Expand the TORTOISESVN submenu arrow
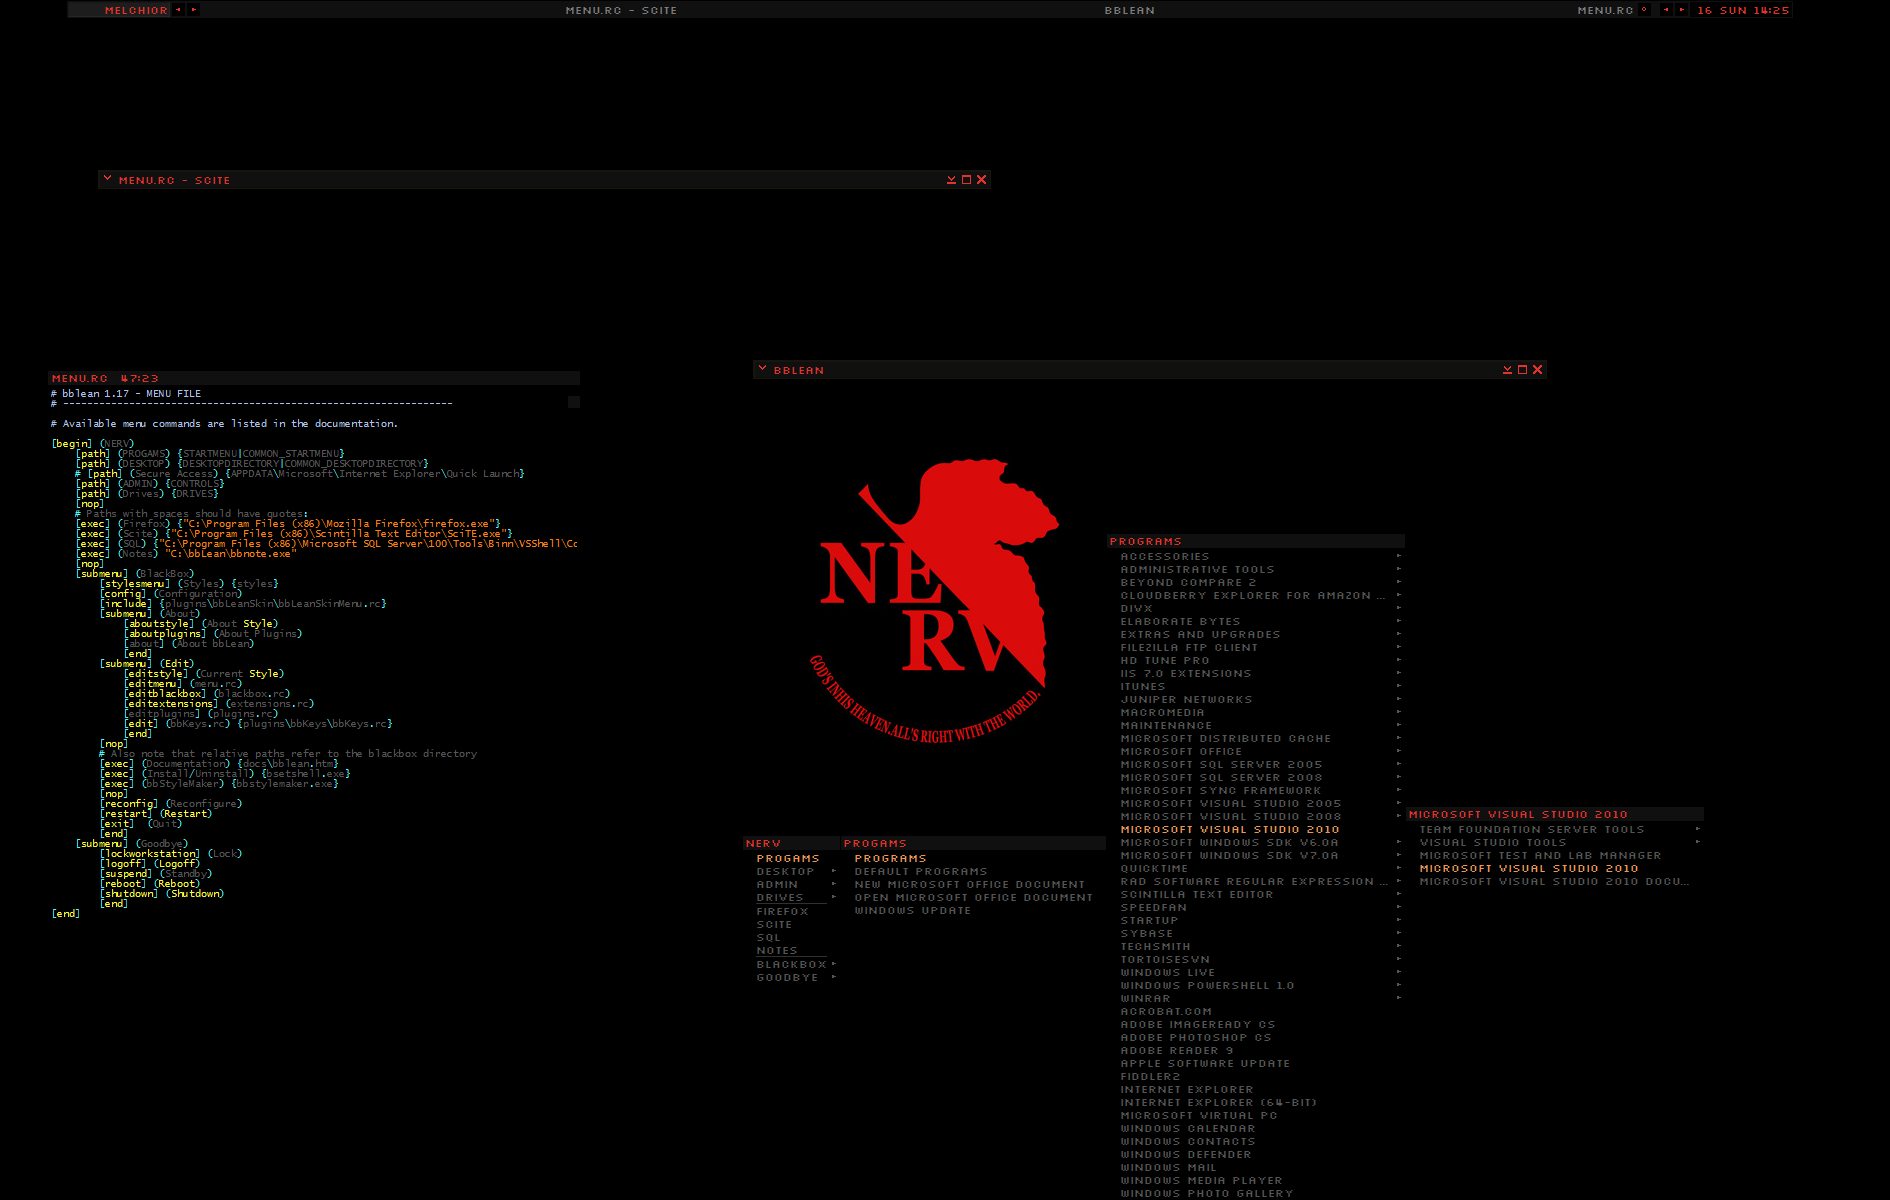Viewport: 1890px width, 1200px height. (x=1399, y=959)
